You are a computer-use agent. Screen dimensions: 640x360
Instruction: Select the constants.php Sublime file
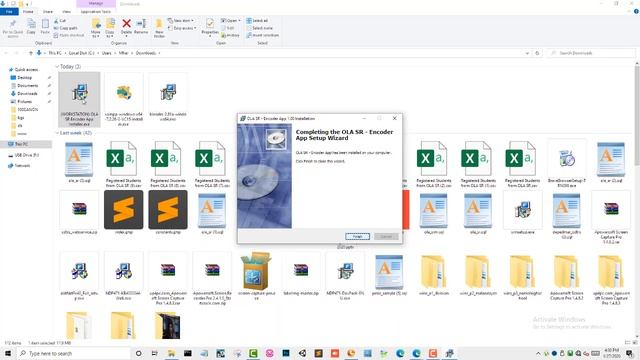(x=168, y=212)
